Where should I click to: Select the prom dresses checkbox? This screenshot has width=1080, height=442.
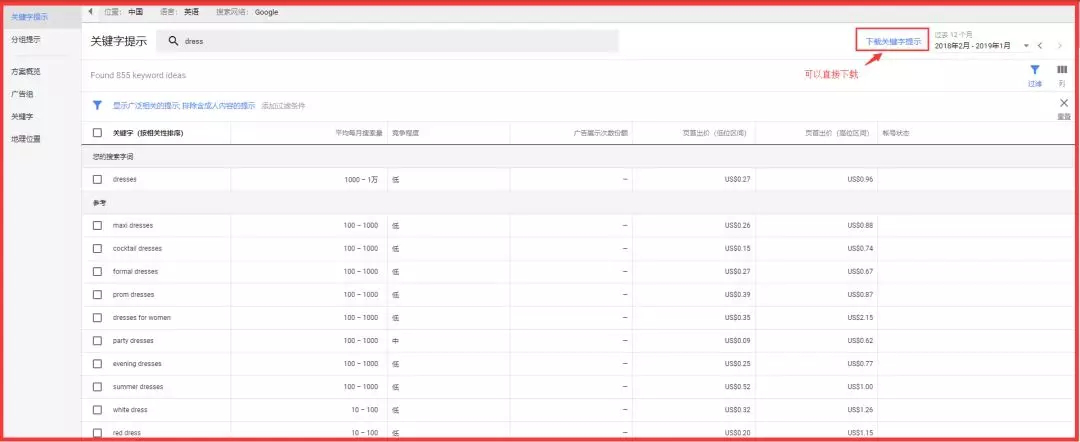coord(97,294)
